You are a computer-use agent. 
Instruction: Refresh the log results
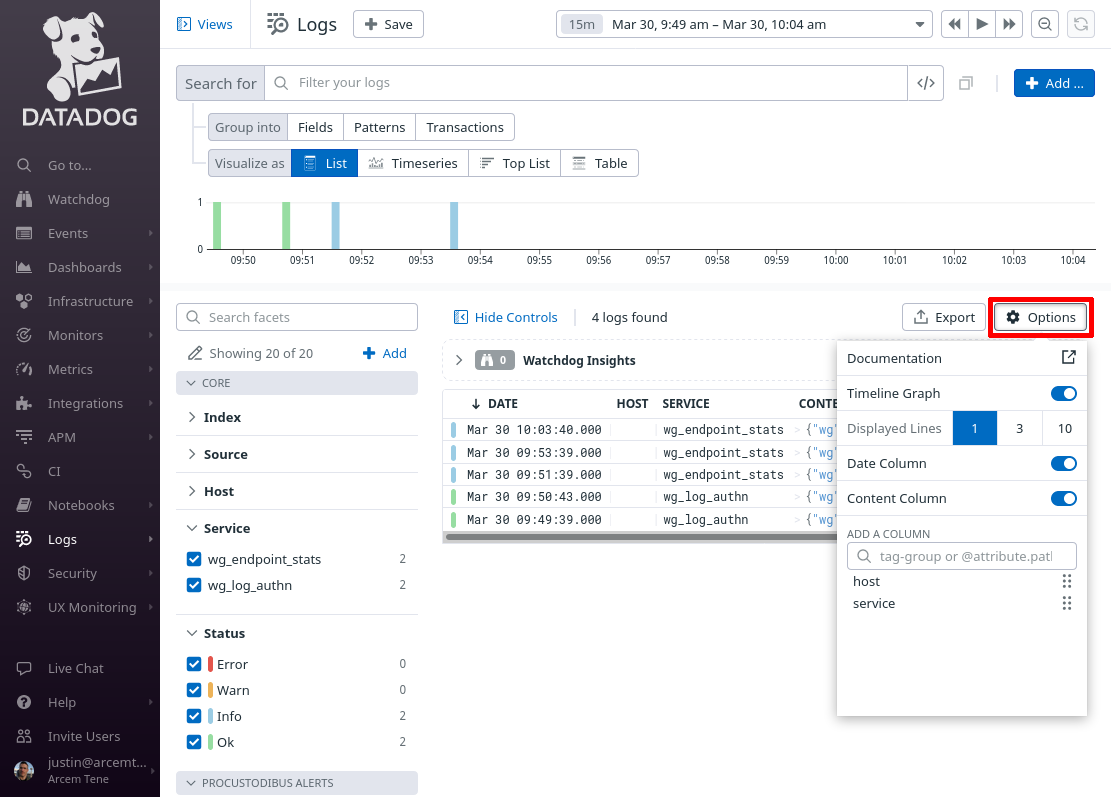point(1081,24)
